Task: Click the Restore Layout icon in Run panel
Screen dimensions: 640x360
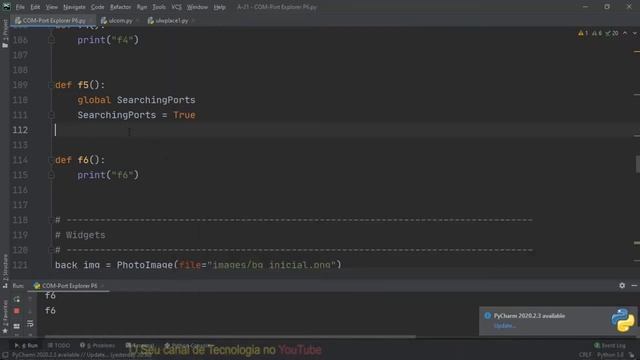Action: click(17, 326)
